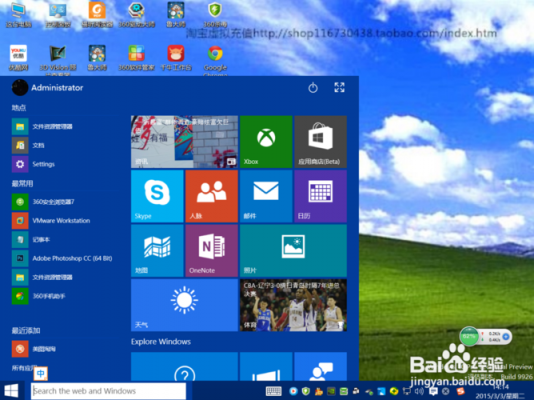Select the orange Foxit PDF reader desktop icon

pos(97,15)
